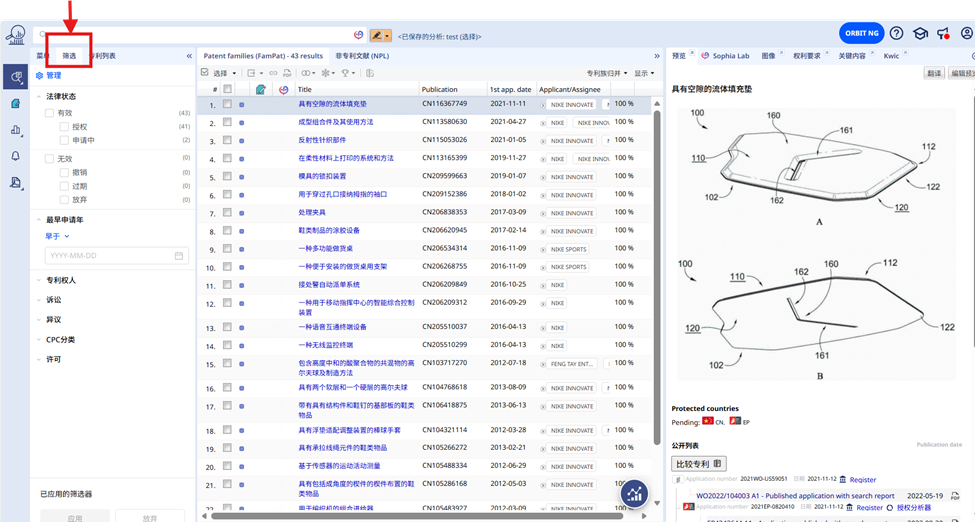The image size is (975, 522).
Task: Click the 管理 gear icon
Action: coord(39,75)
